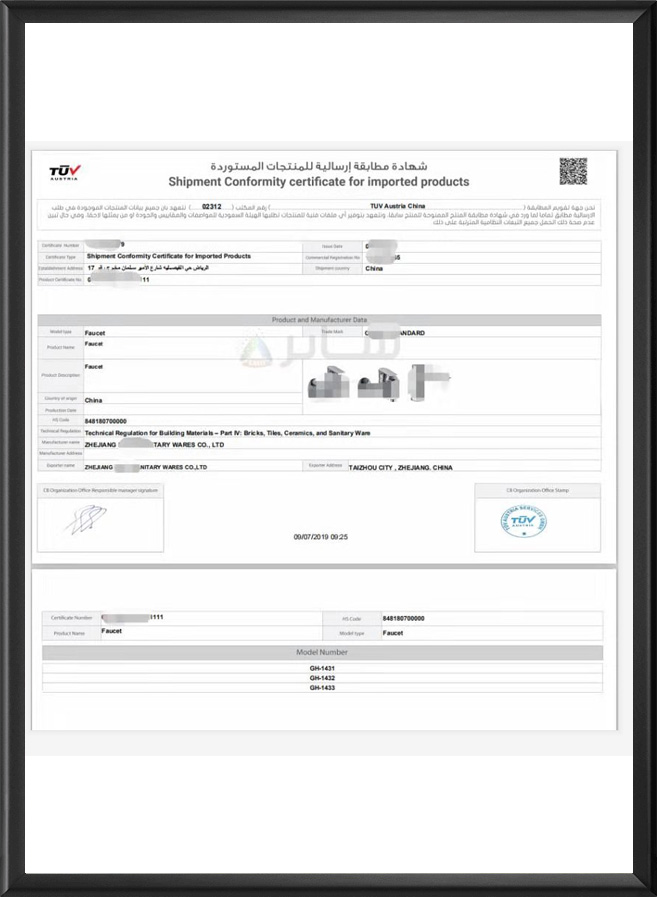Screen dimensions: 657x897
Task: Click the TUV Austria logo
Action: (x=65, y=171)
